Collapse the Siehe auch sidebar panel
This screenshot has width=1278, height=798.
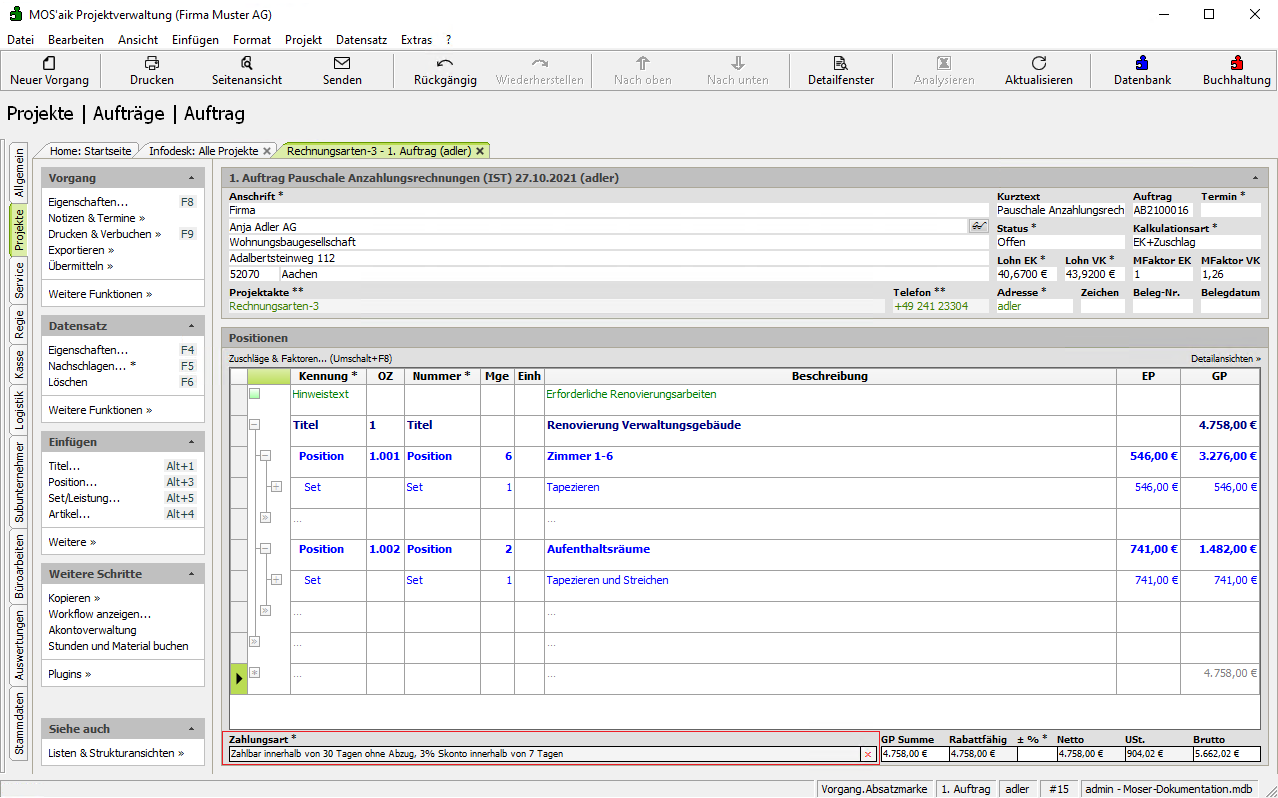(x=191, y=729)
